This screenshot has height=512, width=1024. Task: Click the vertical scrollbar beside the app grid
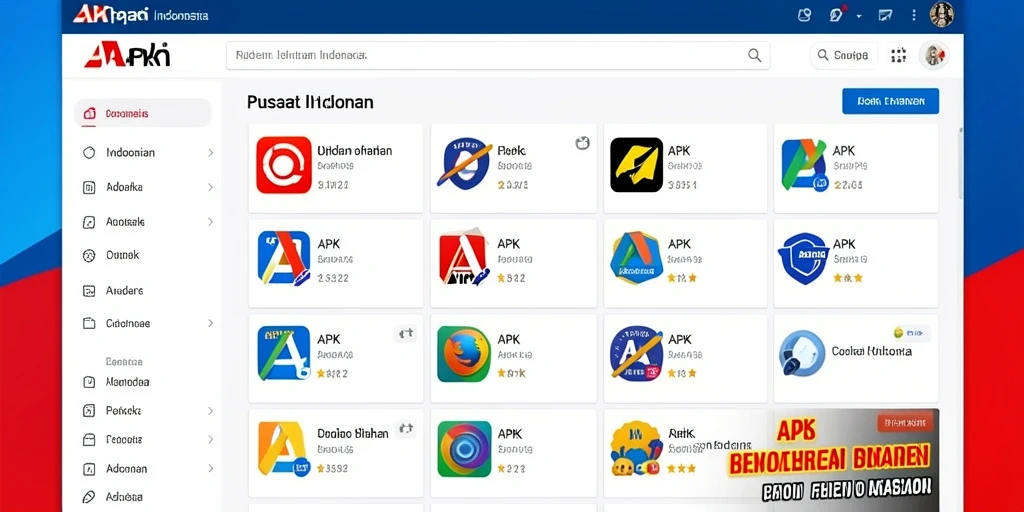pos(959,163)
